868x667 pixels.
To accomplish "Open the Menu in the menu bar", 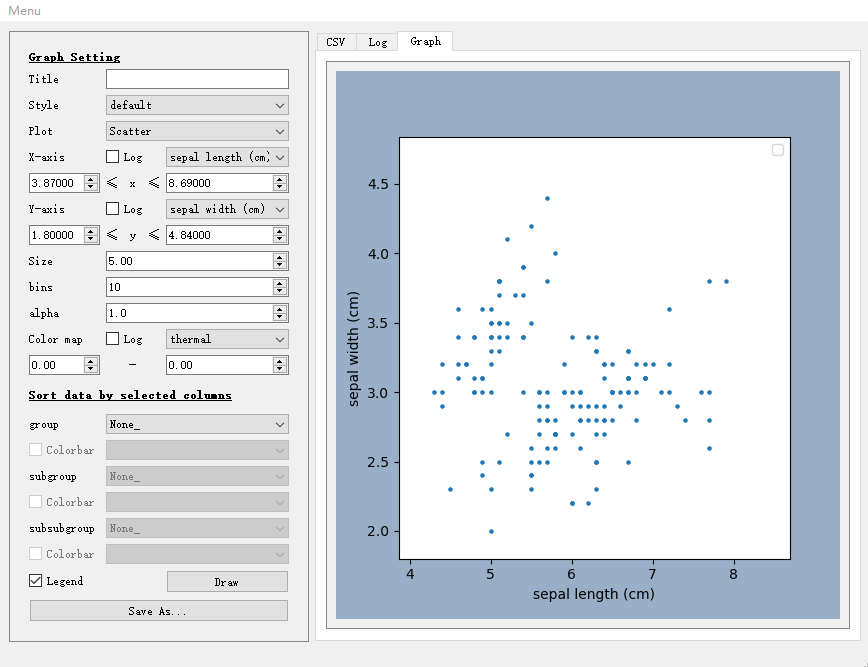I will click(24, 11).
